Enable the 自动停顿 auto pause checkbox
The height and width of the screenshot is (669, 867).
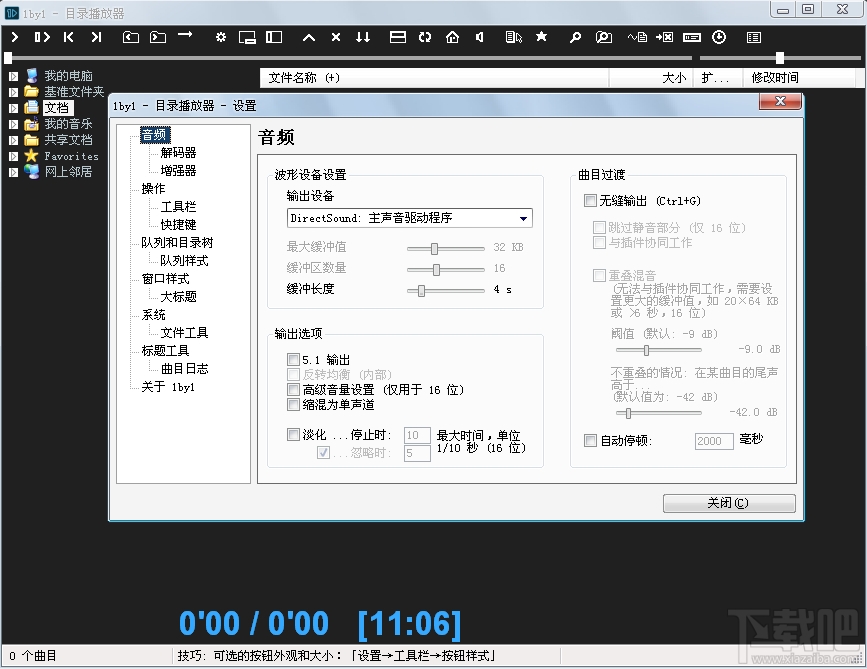tap(590, 441)
